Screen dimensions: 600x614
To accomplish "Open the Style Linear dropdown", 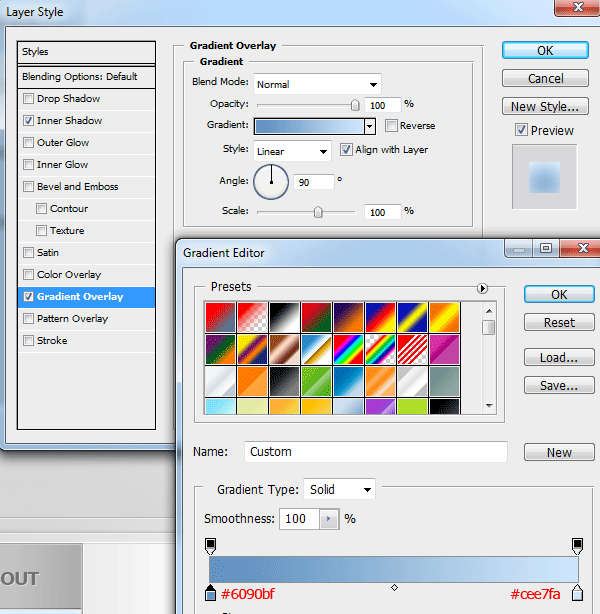I will [x=292, y=151].
